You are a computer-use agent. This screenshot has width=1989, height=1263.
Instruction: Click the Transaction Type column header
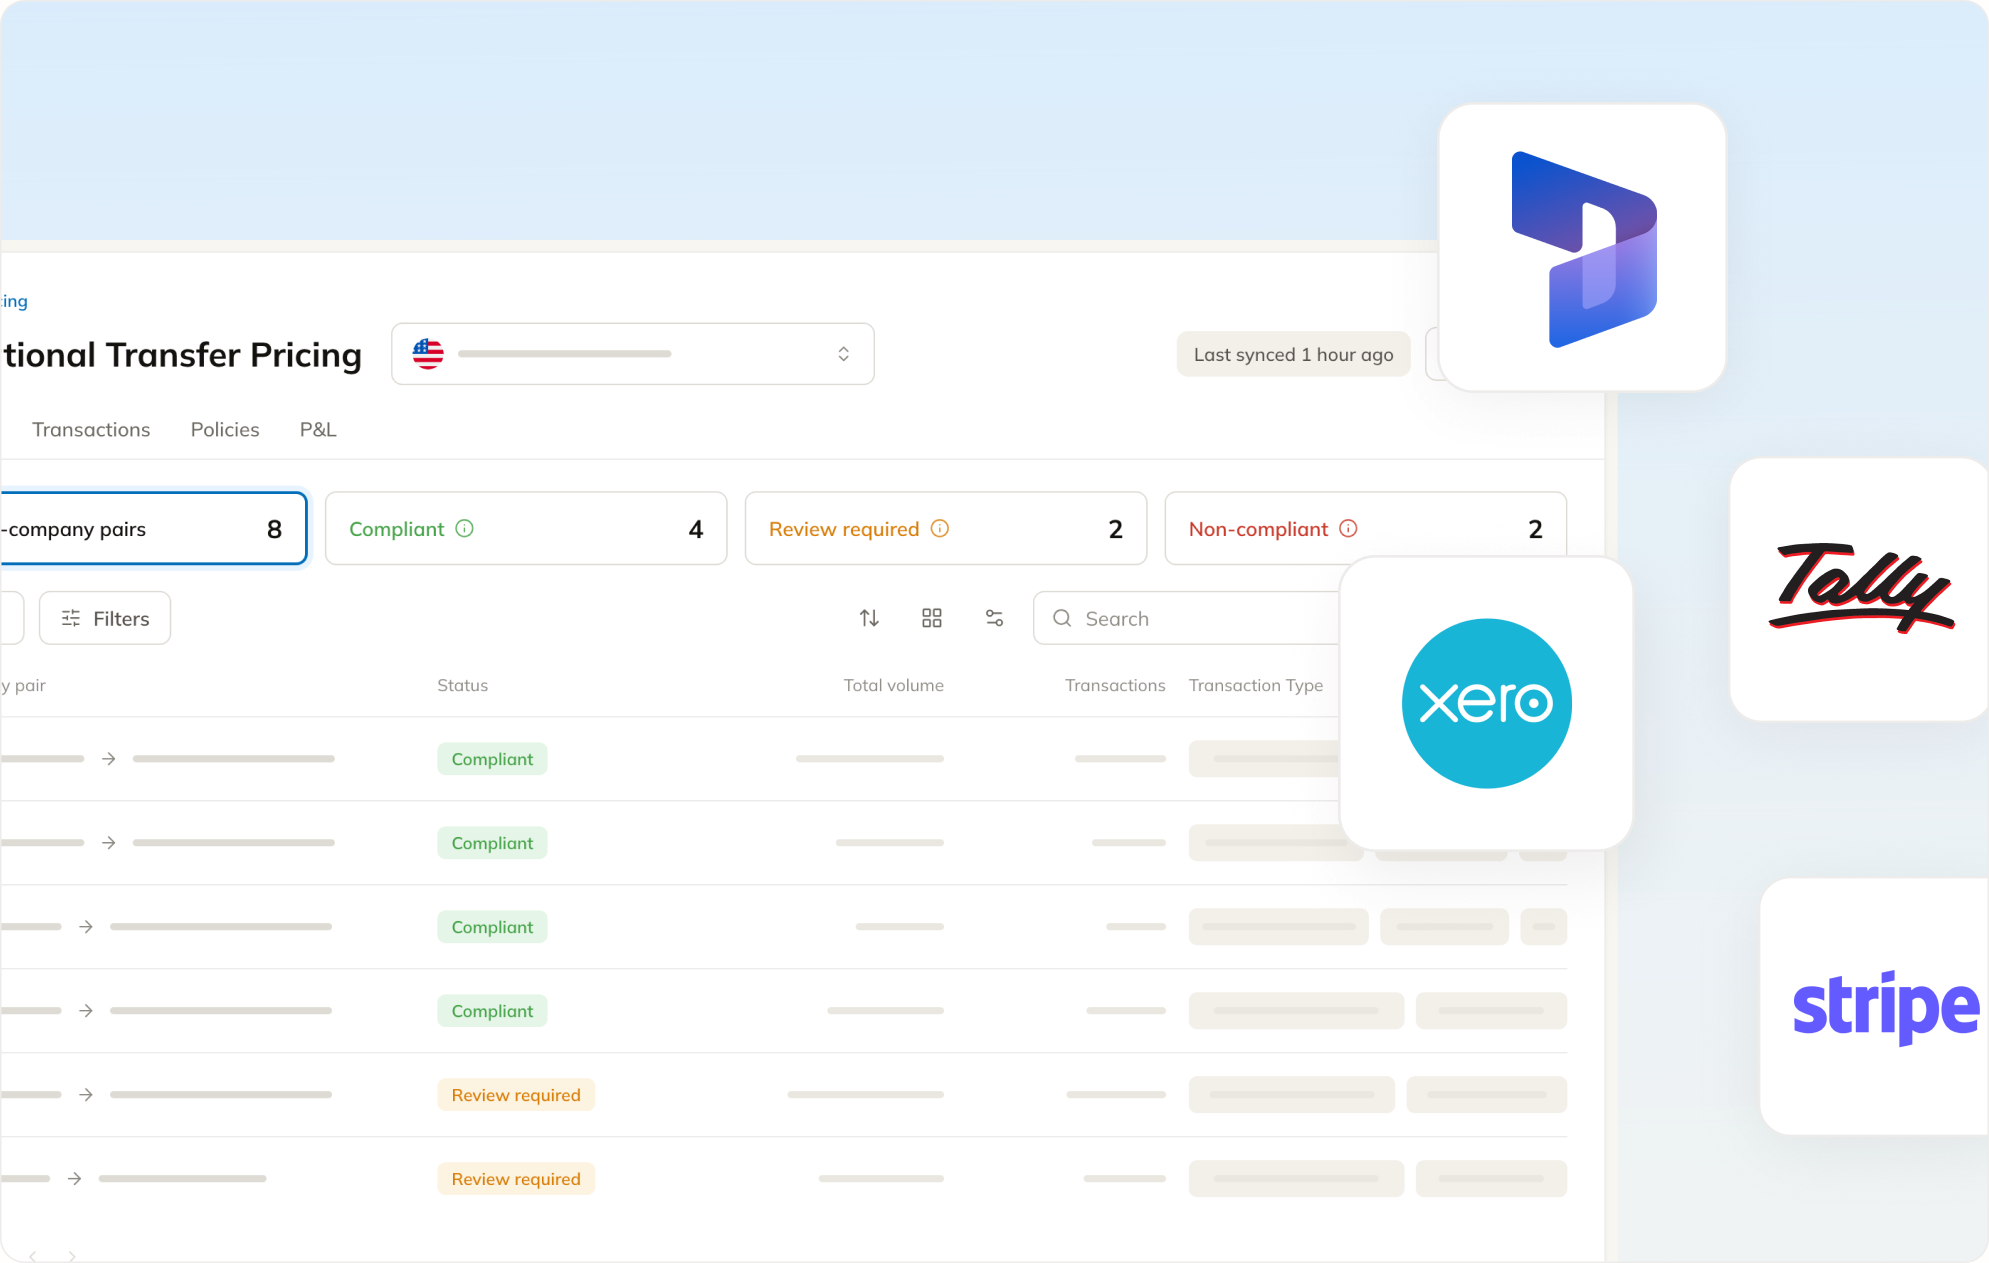pos(1256,685)
